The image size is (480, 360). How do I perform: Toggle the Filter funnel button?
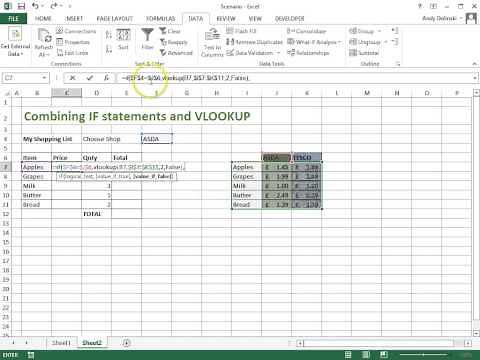pos(147,39)
